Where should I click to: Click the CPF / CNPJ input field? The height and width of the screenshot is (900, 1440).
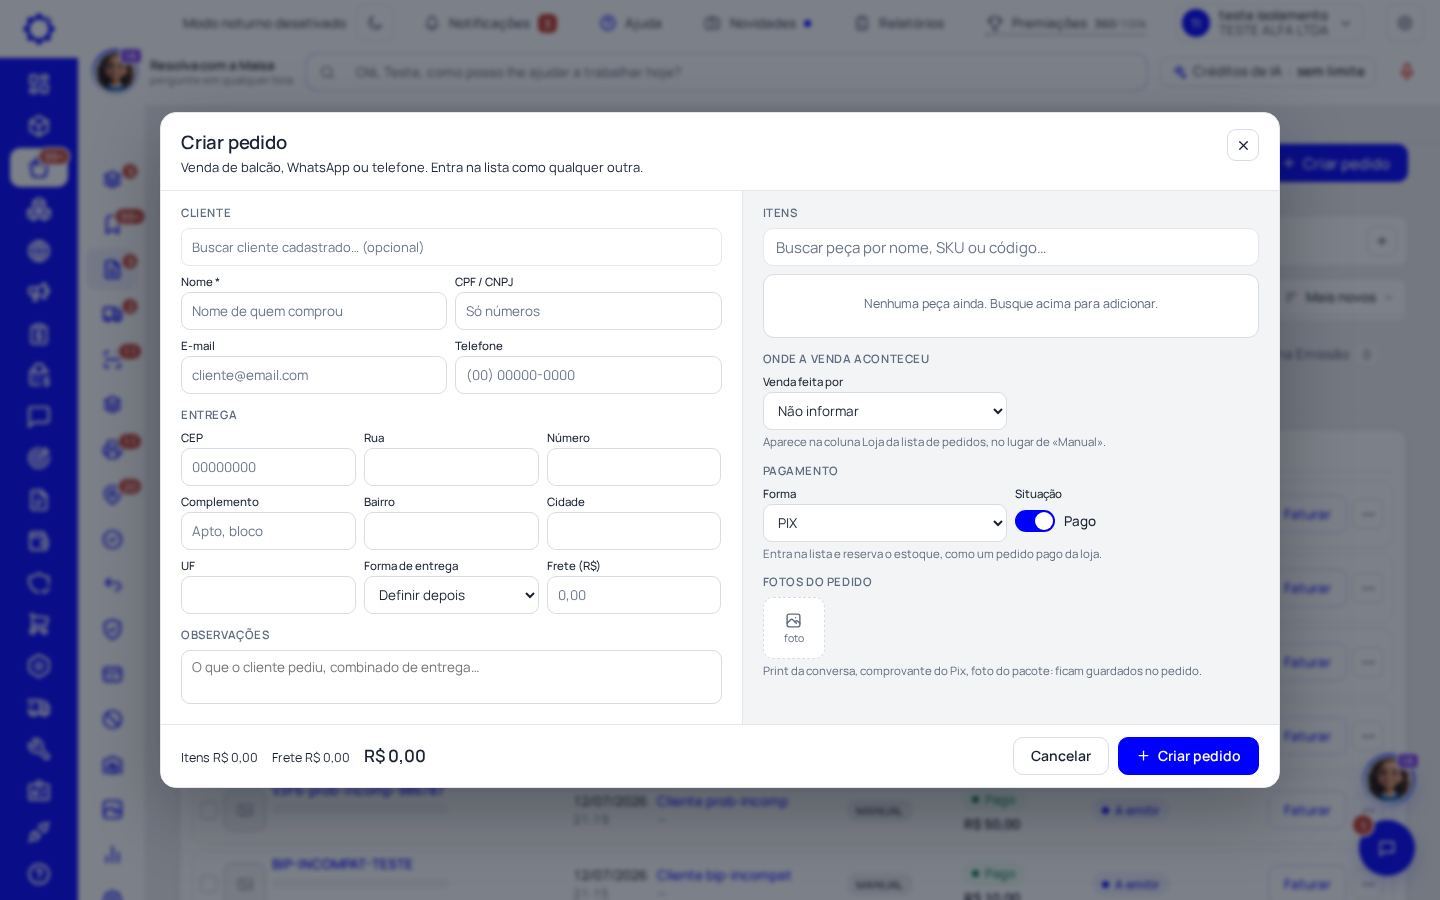pyautogui.click(x=588, y=311)
